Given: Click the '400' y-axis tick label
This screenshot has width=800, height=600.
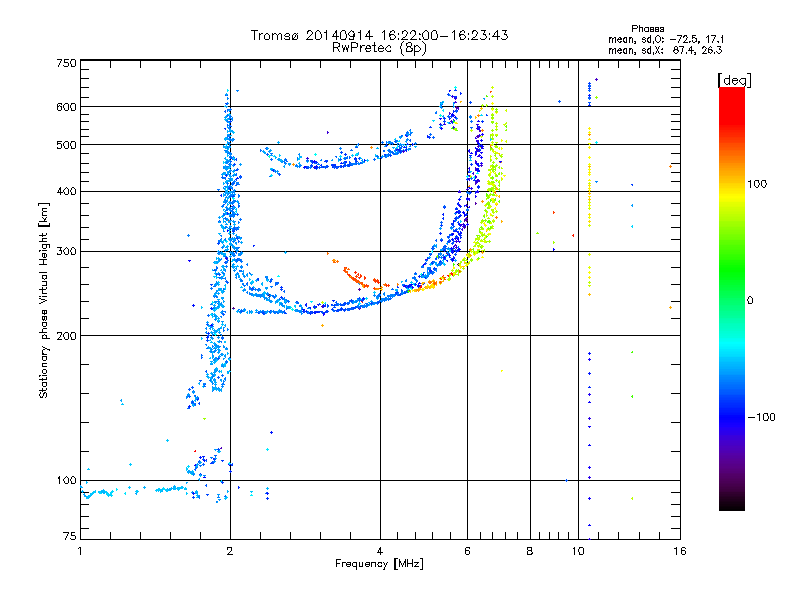Looking at the screenshot, I should coord(67,191).
